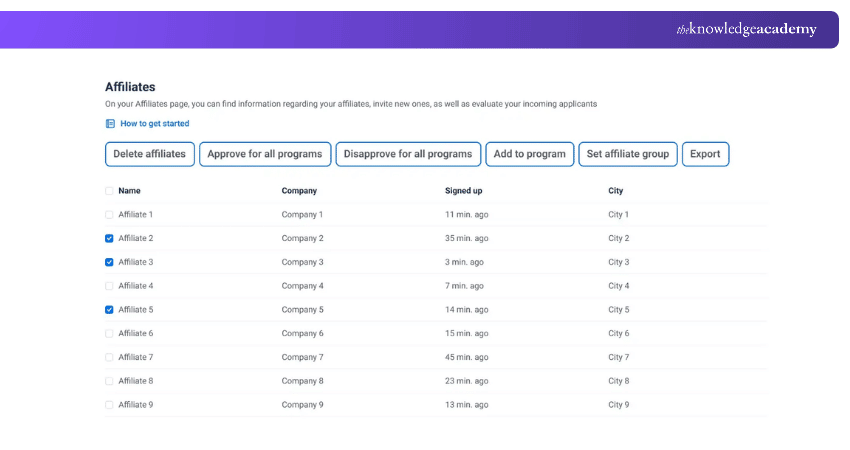Click the City 8 cell

pos(619,381)
